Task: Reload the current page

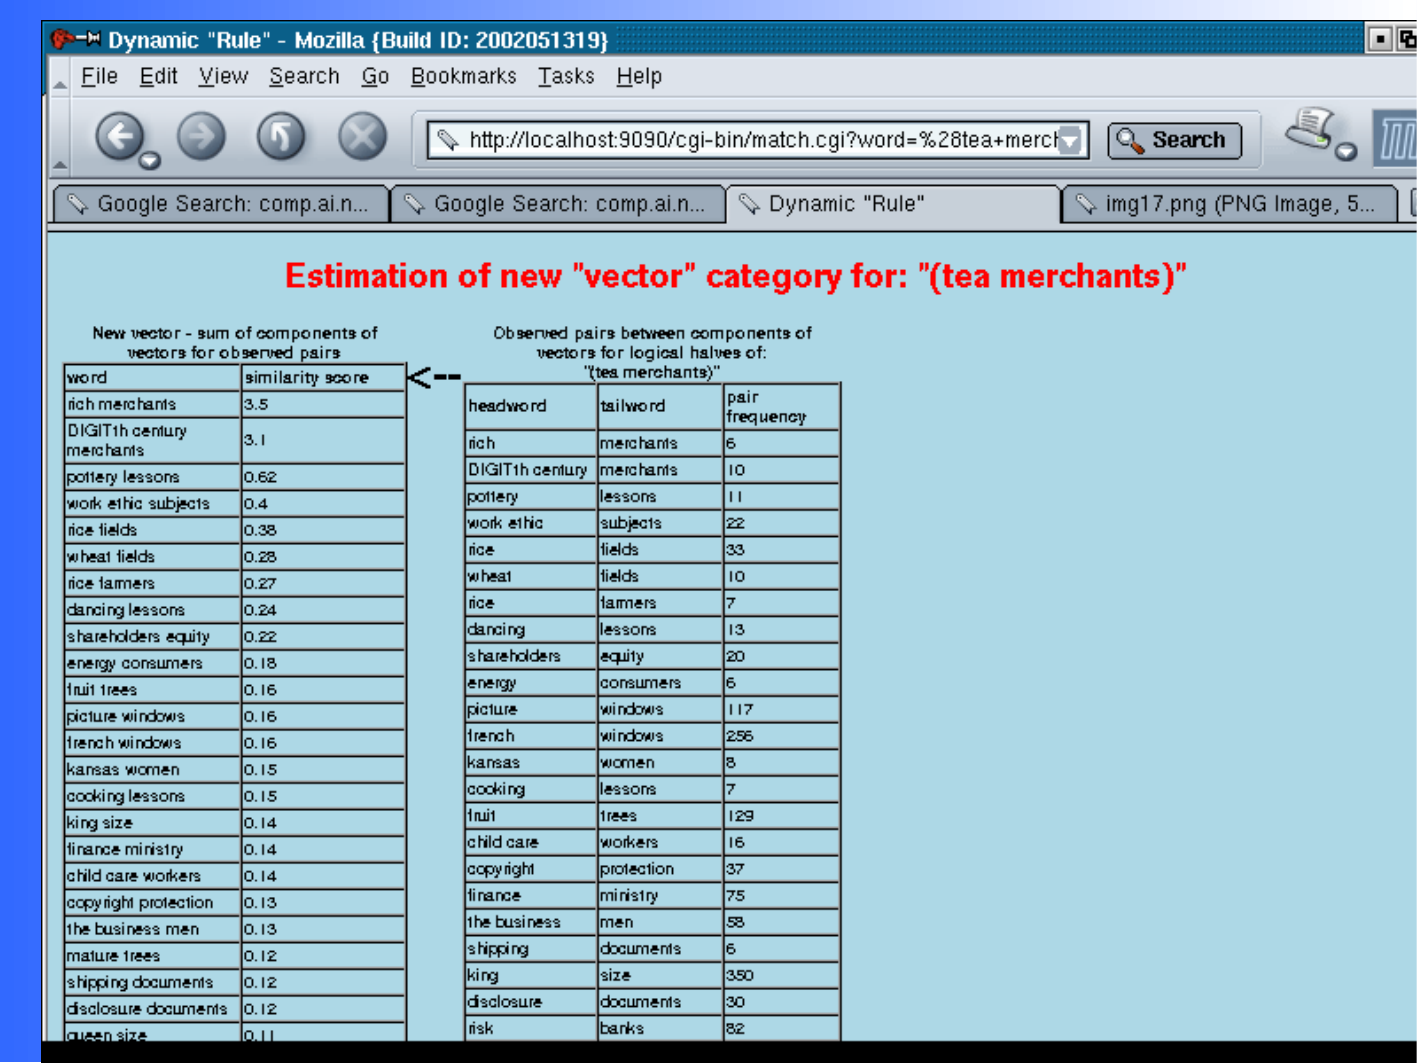Action: (x=281, y=136)
